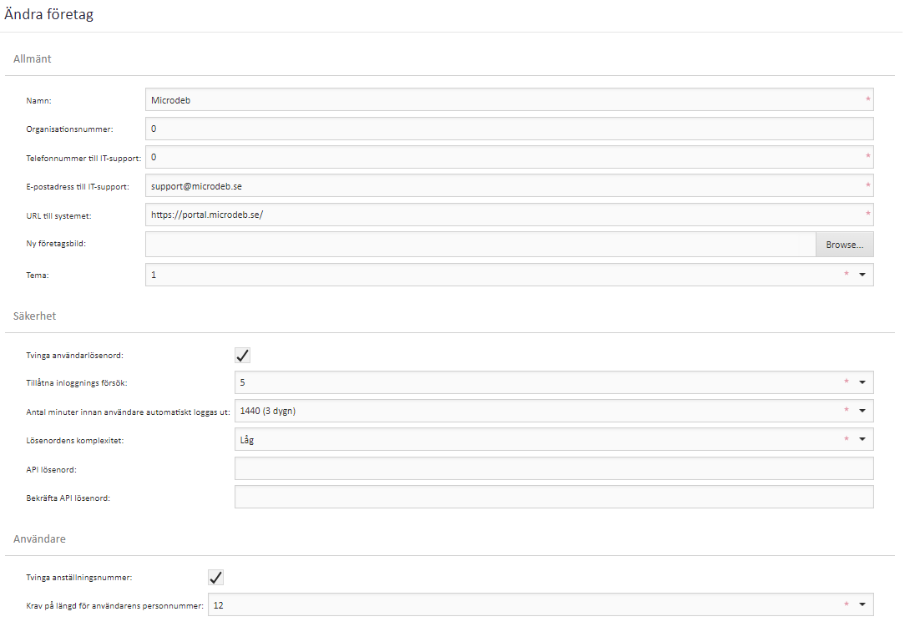This screenshot has height=642, width=903.
Task: Expand the Lösenordens komplexitet dropdown
Action: (862, 439)
